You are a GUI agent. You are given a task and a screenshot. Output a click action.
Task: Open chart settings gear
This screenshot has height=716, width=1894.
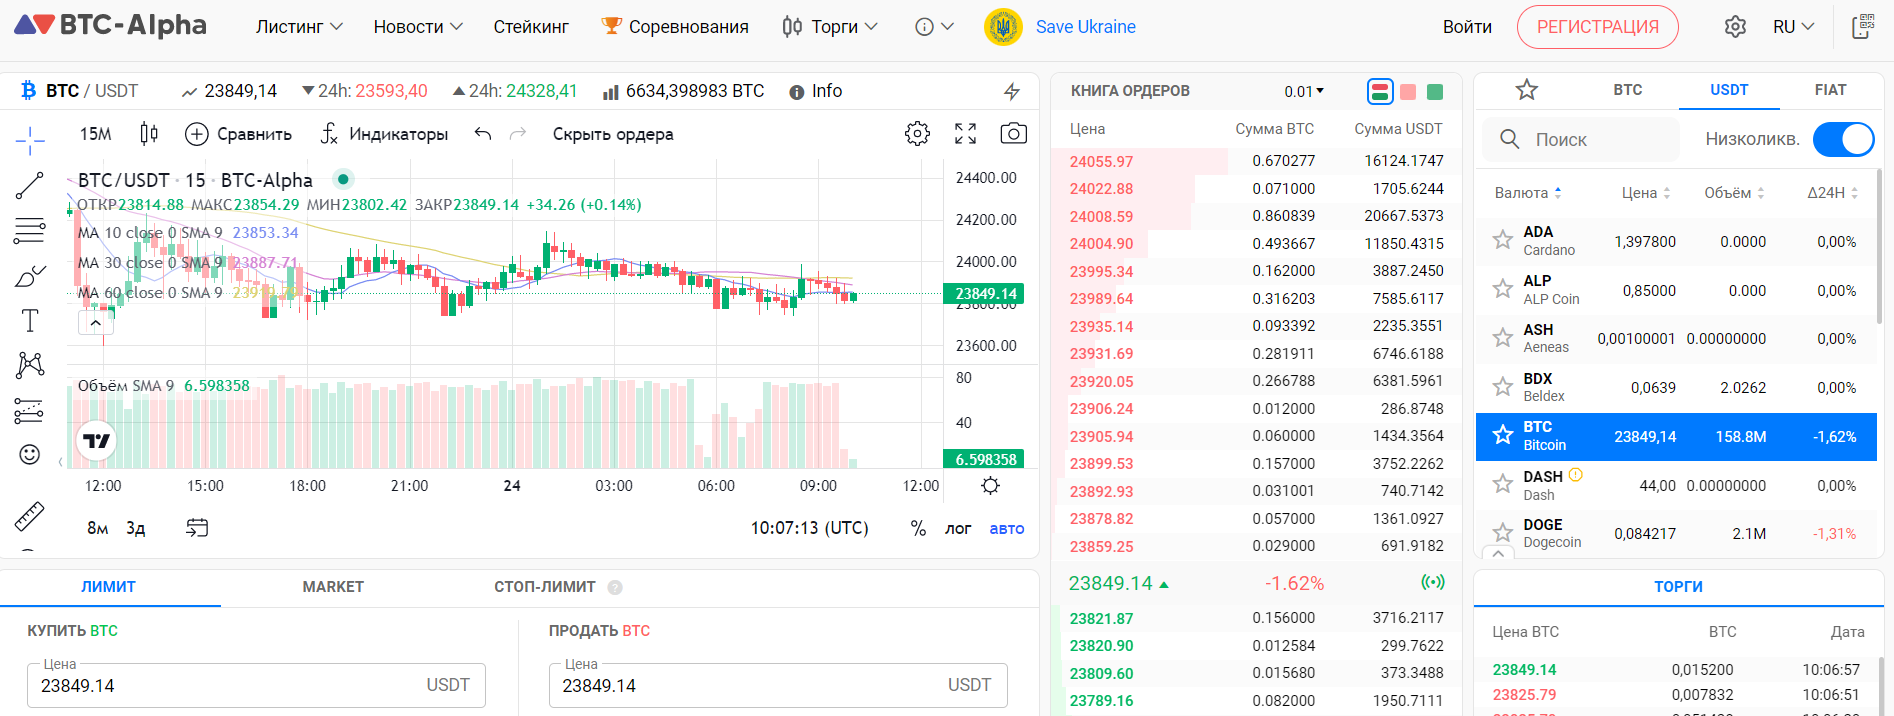pyautogui.click(x=917, y=133)
